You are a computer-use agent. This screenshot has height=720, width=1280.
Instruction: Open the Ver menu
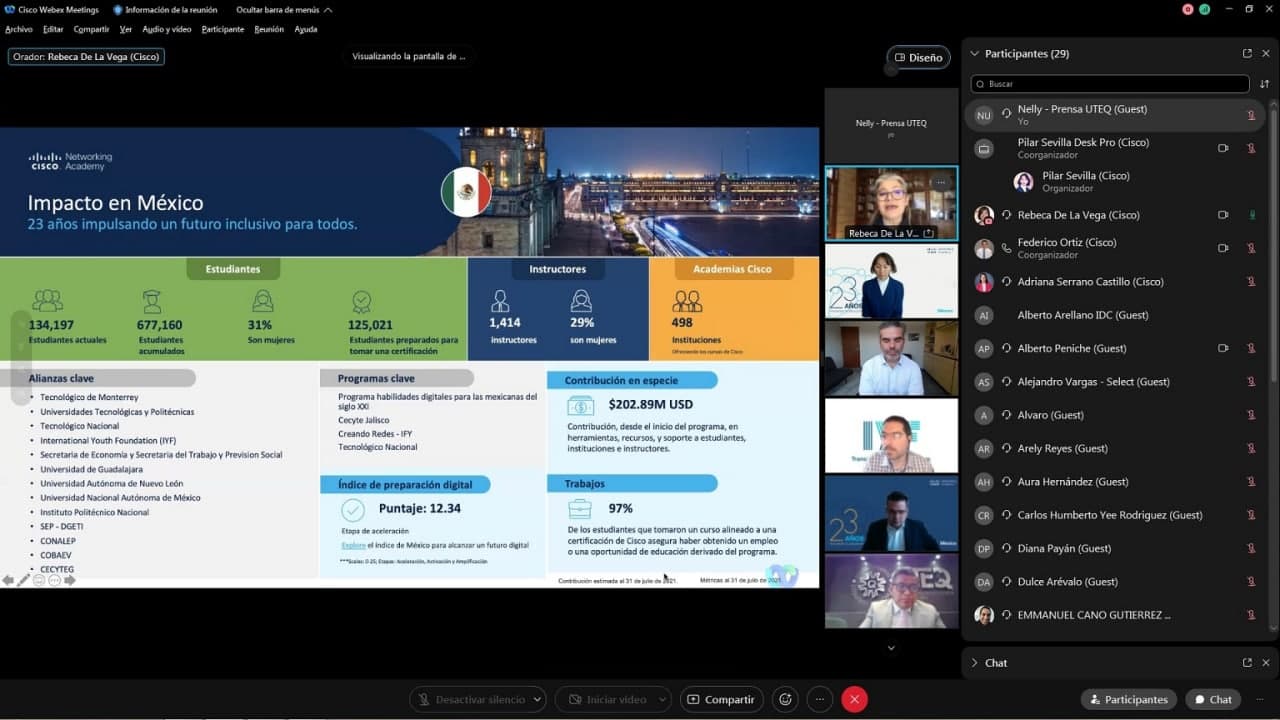pos(126,29)
